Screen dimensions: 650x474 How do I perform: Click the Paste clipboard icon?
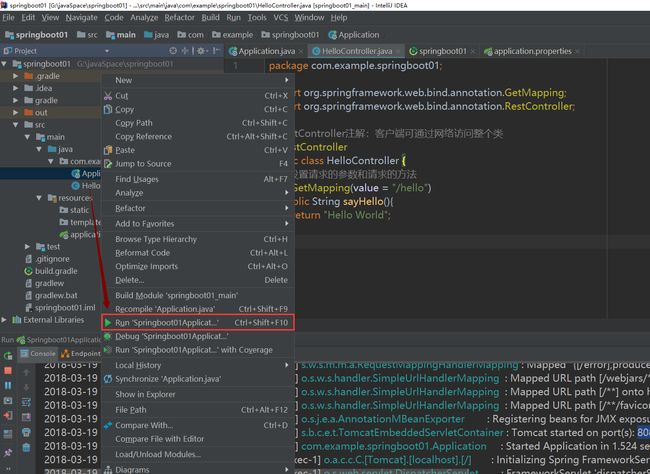108,150
